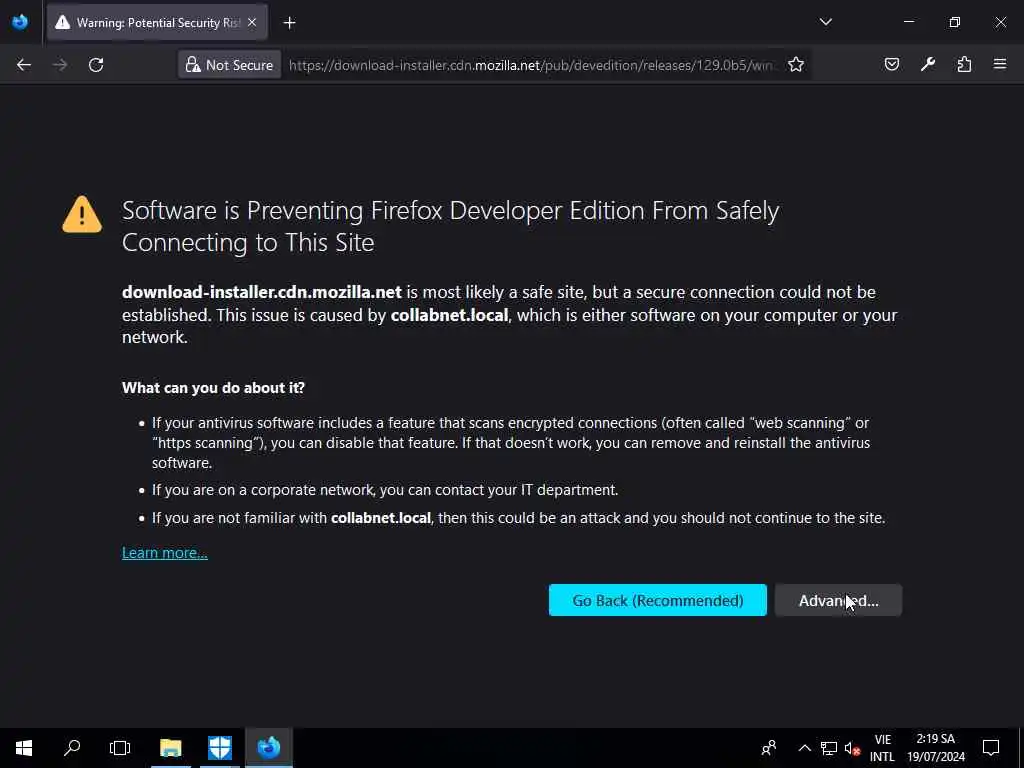Go back one page with the back arrow
1024x768 pixels.
click(x=24, y=65)
